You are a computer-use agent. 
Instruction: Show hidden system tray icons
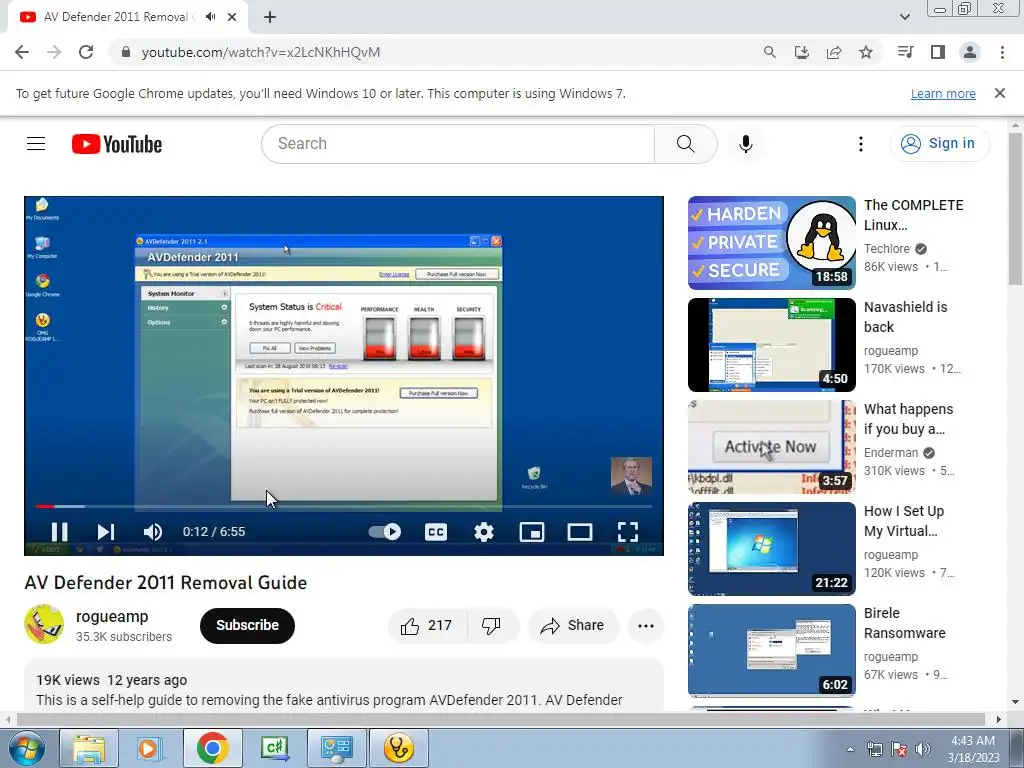coord(850,749)
